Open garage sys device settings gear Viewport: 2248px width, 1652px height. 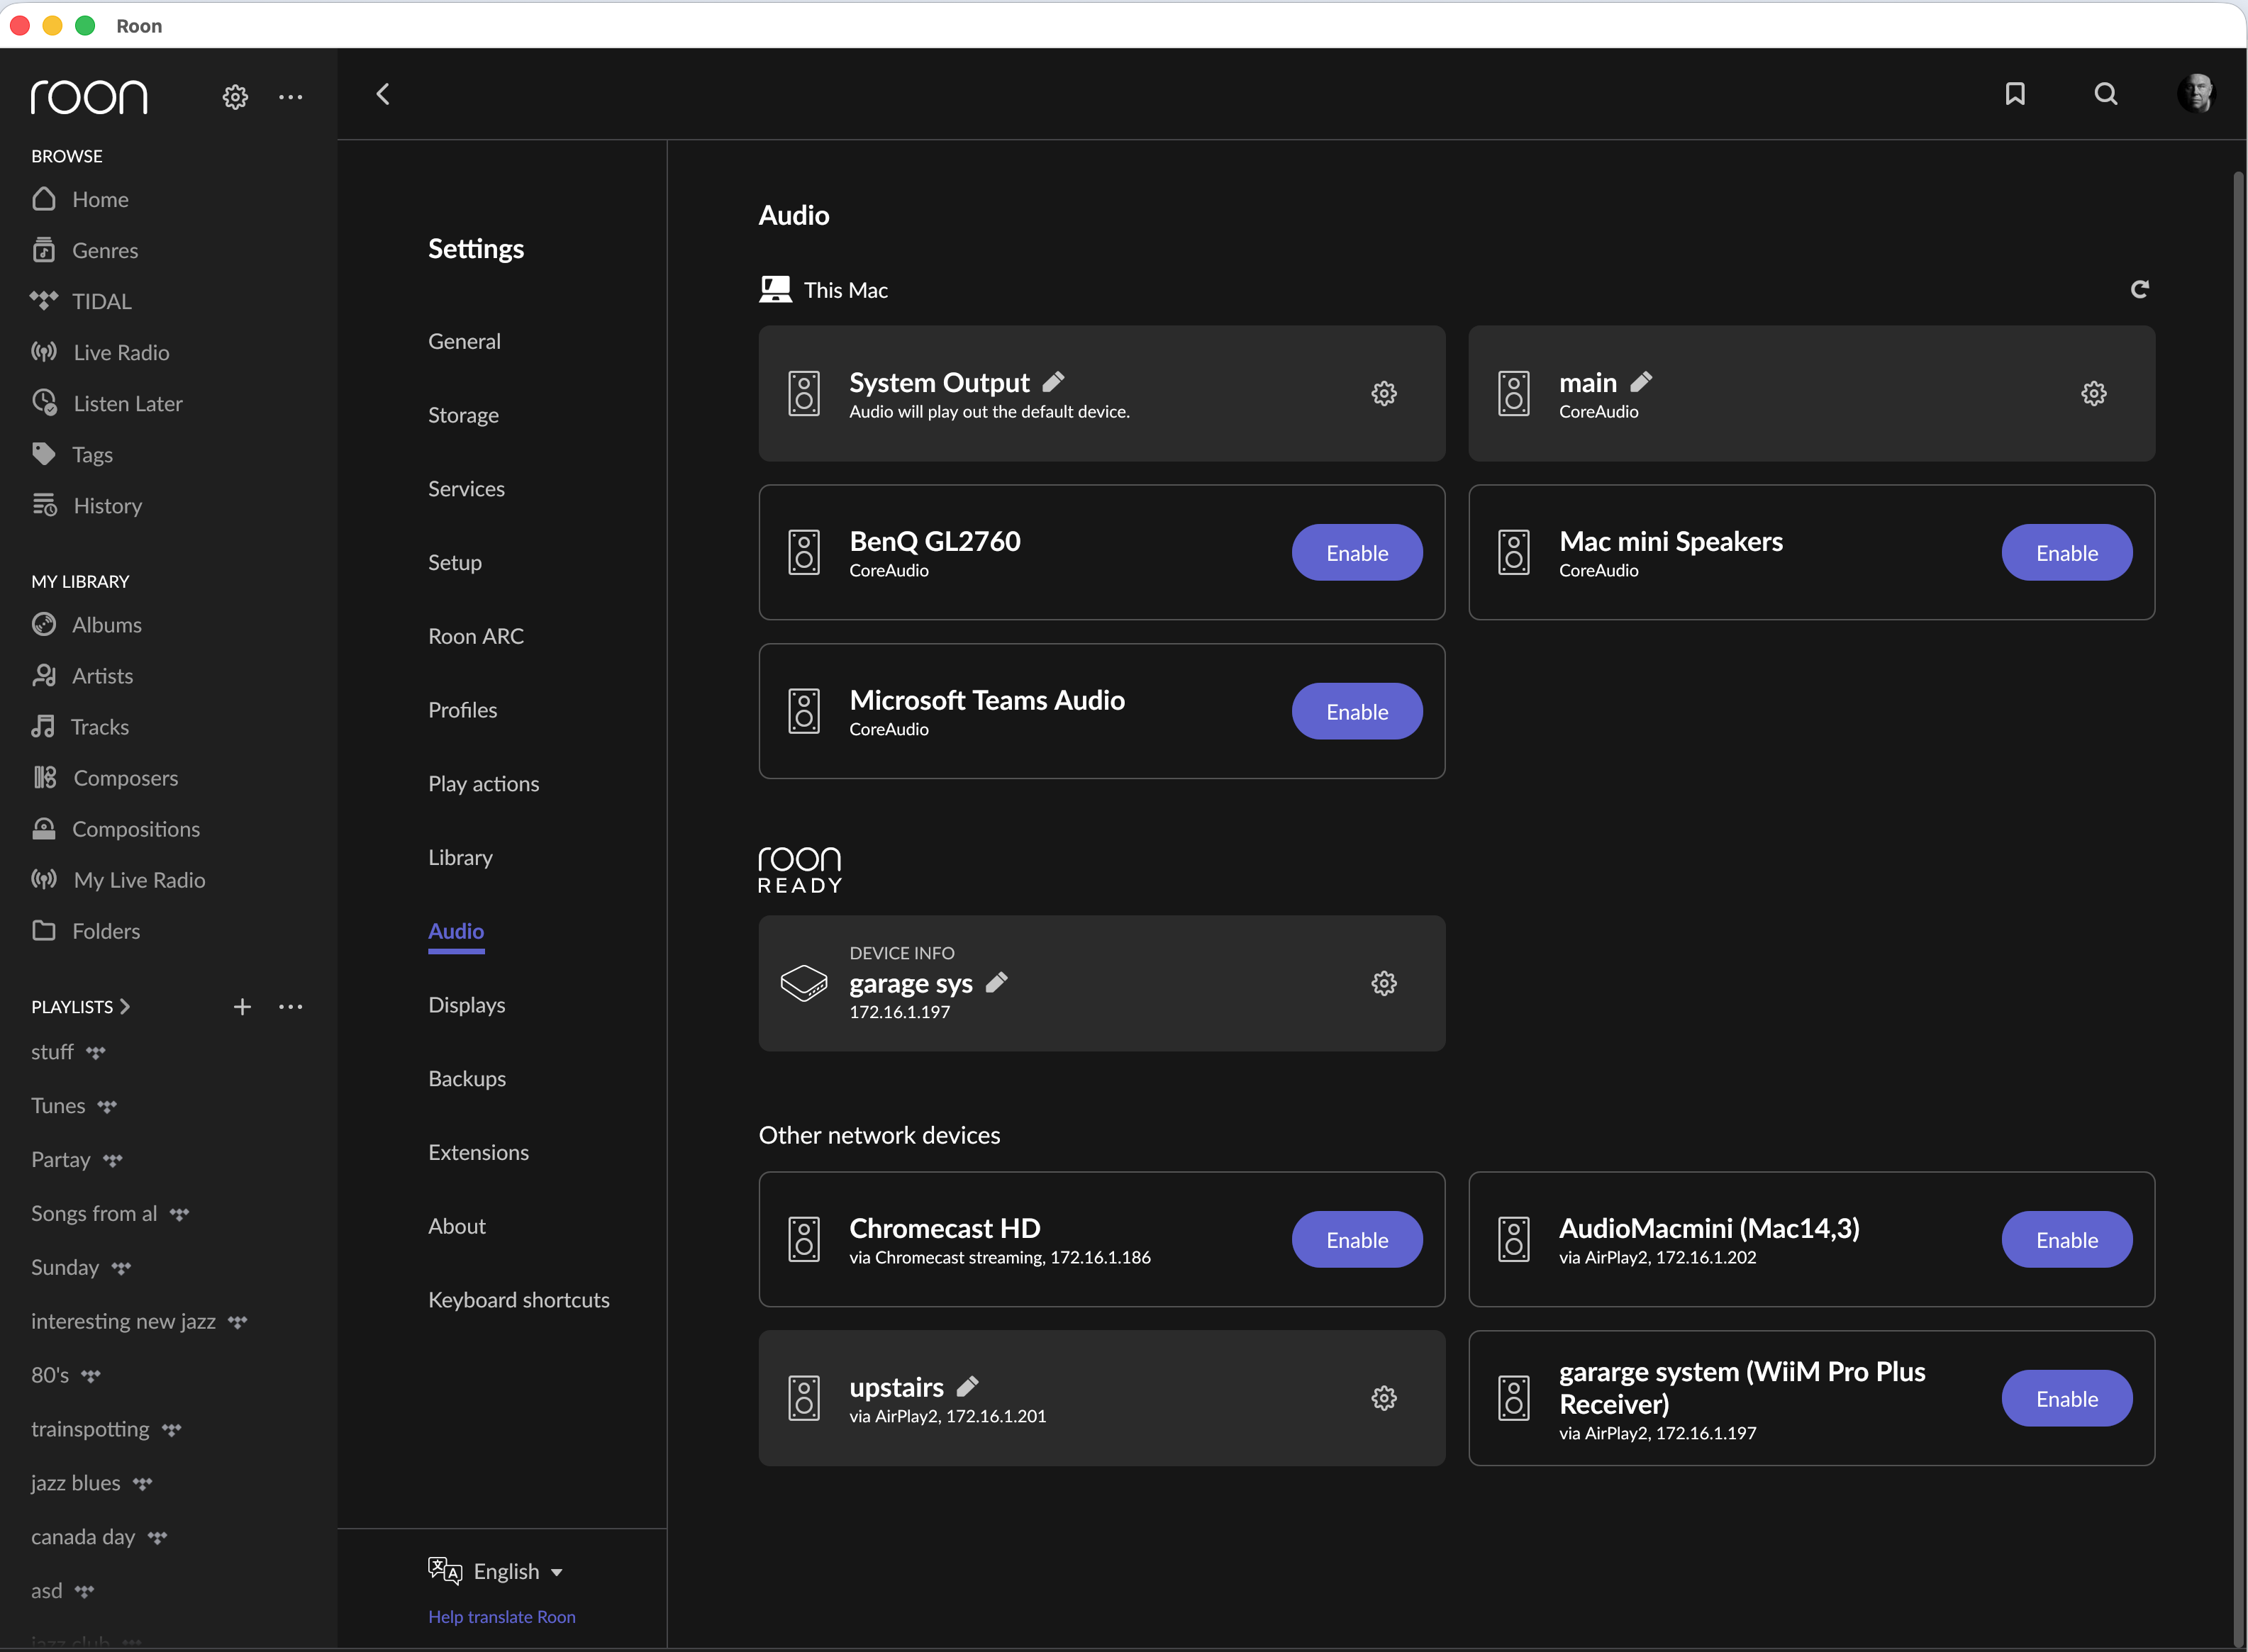tap(1383, 983)
